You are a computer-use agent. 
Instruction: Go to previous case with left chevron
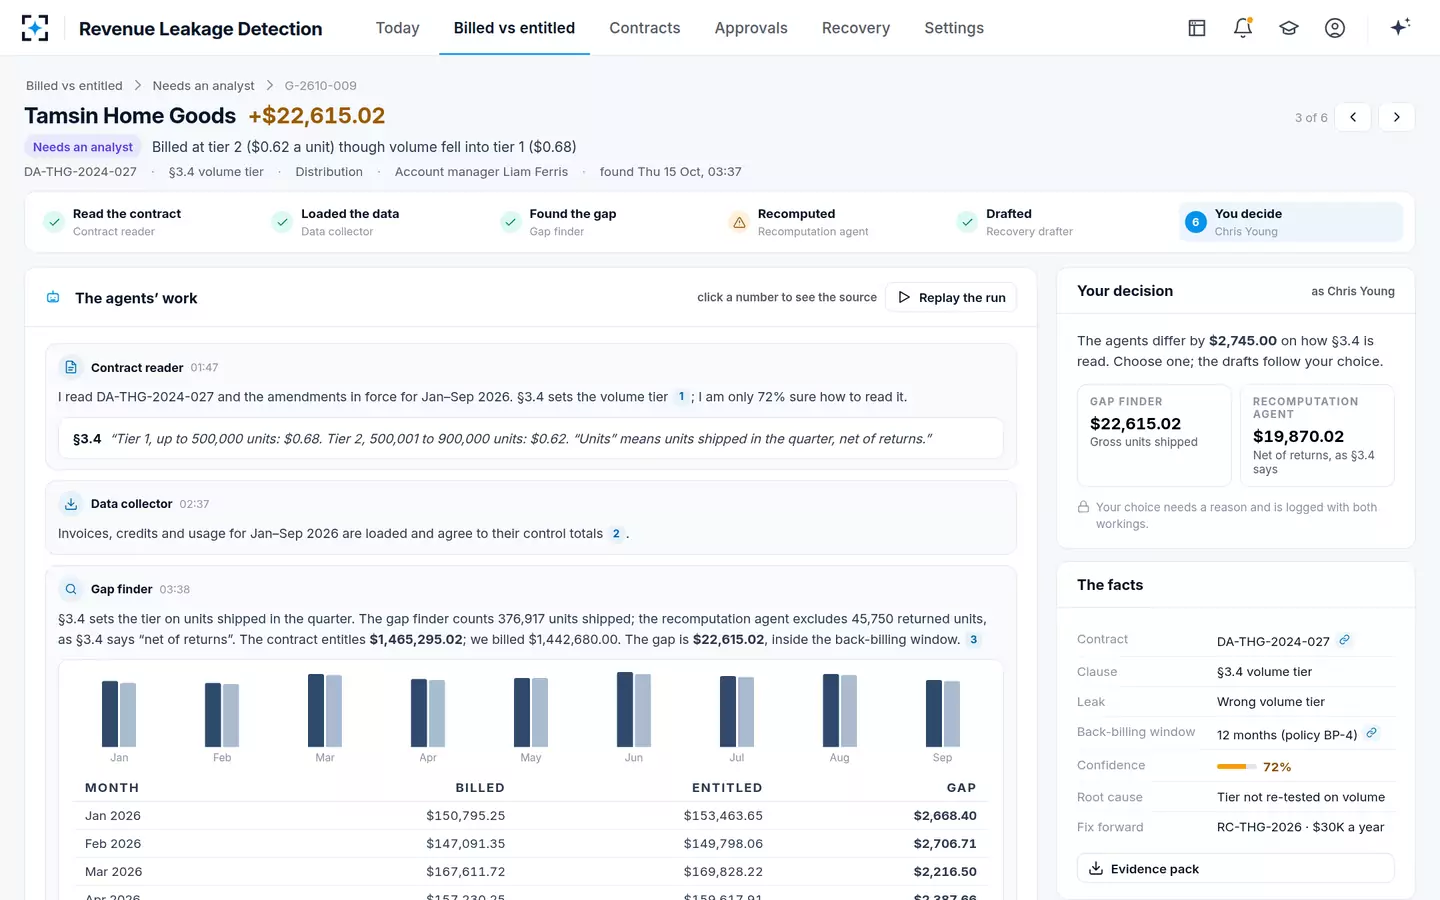pos(1353,117)
